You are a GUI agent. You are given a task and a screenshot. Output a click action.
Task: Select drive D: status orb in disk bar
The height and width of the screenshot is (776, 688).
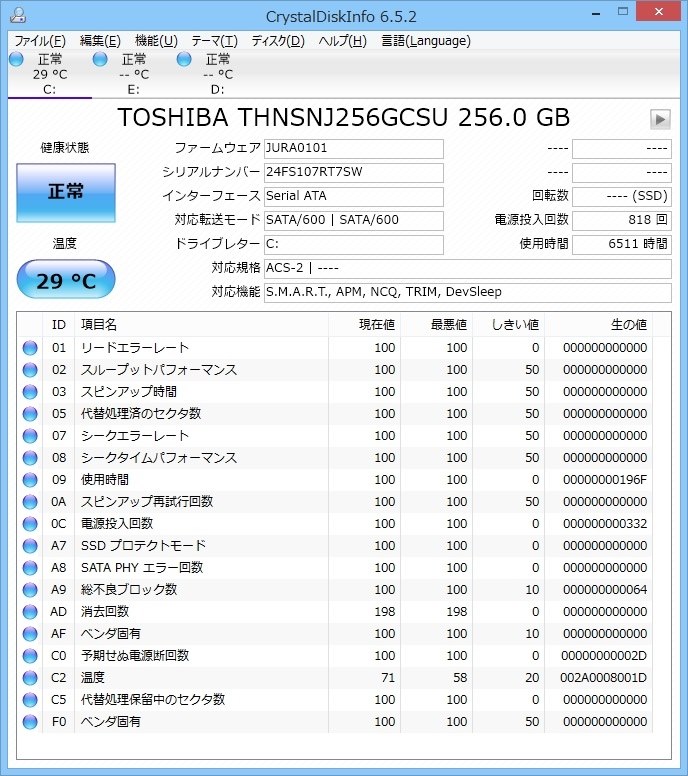point(184,59)
